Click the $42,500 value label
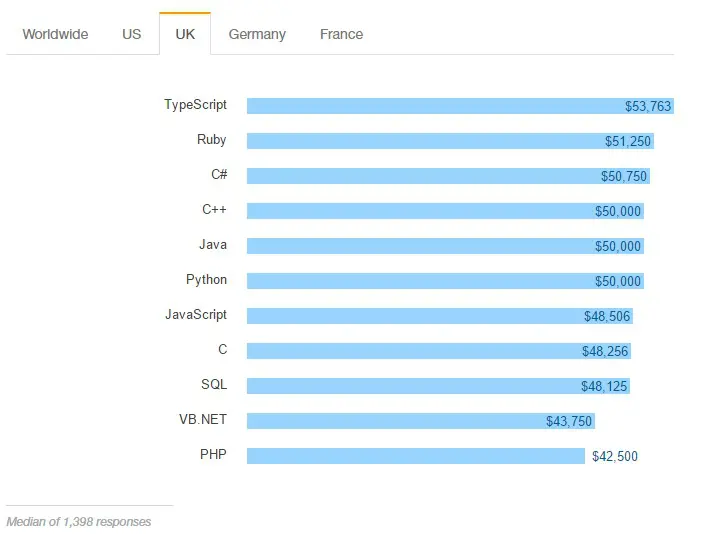 615,457
